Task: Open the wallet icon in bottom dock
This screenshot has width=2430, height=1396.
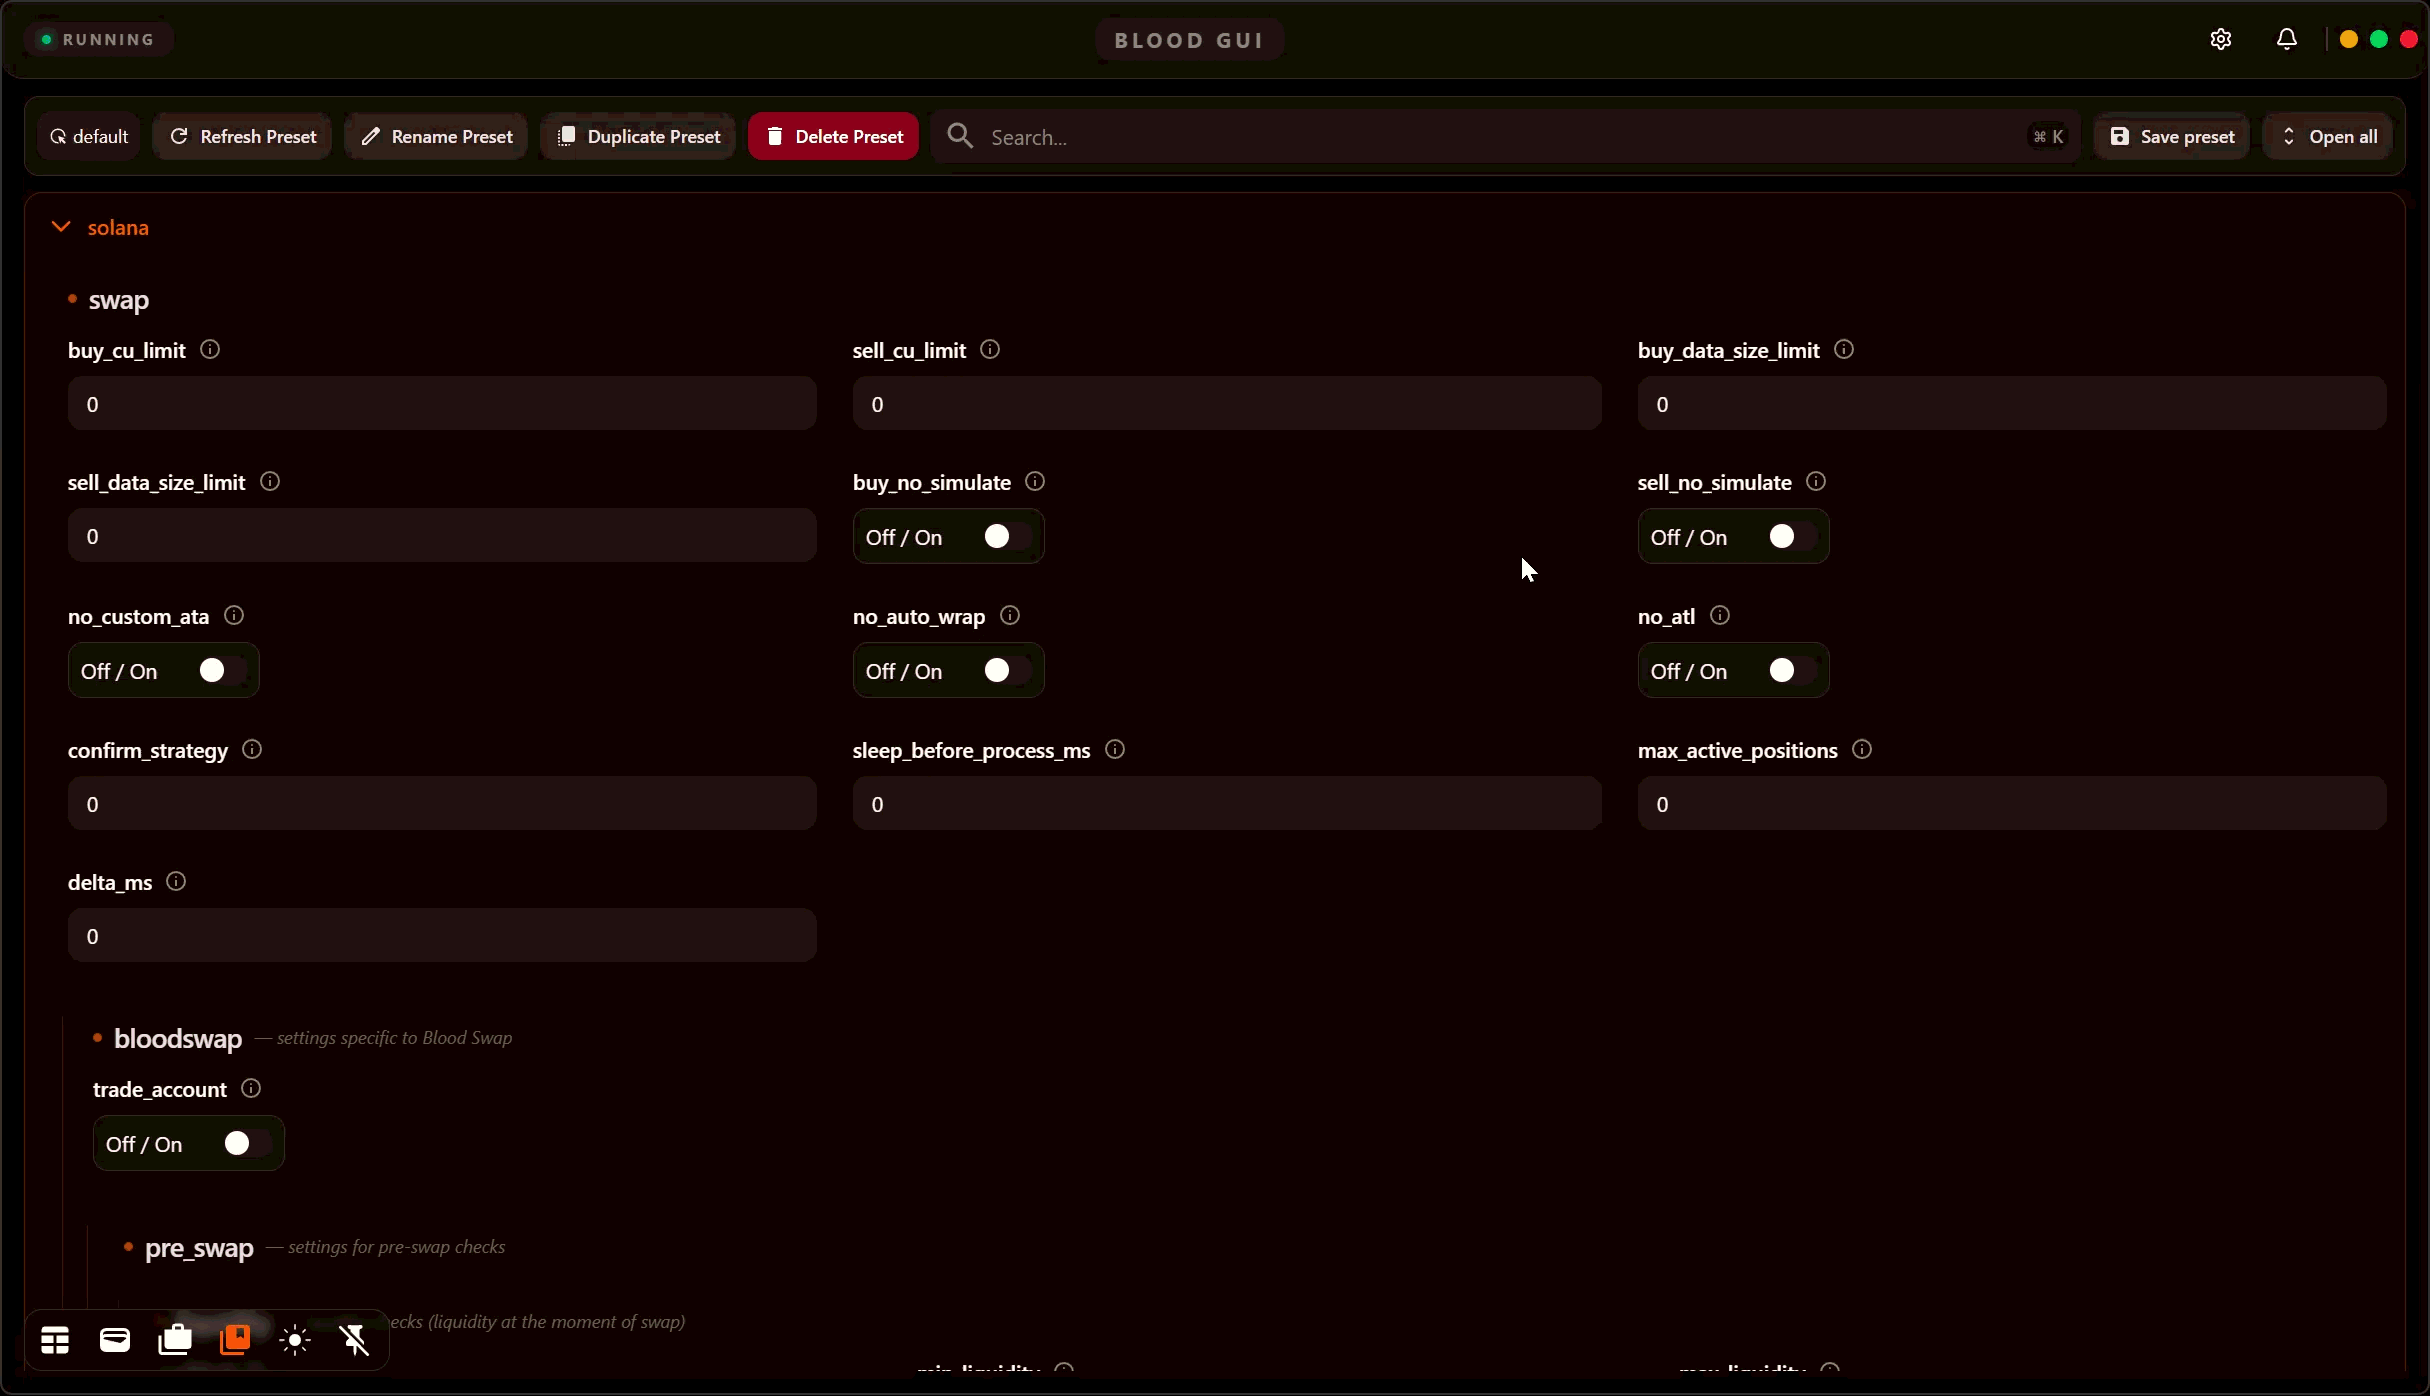Action: coord(115,1340)
